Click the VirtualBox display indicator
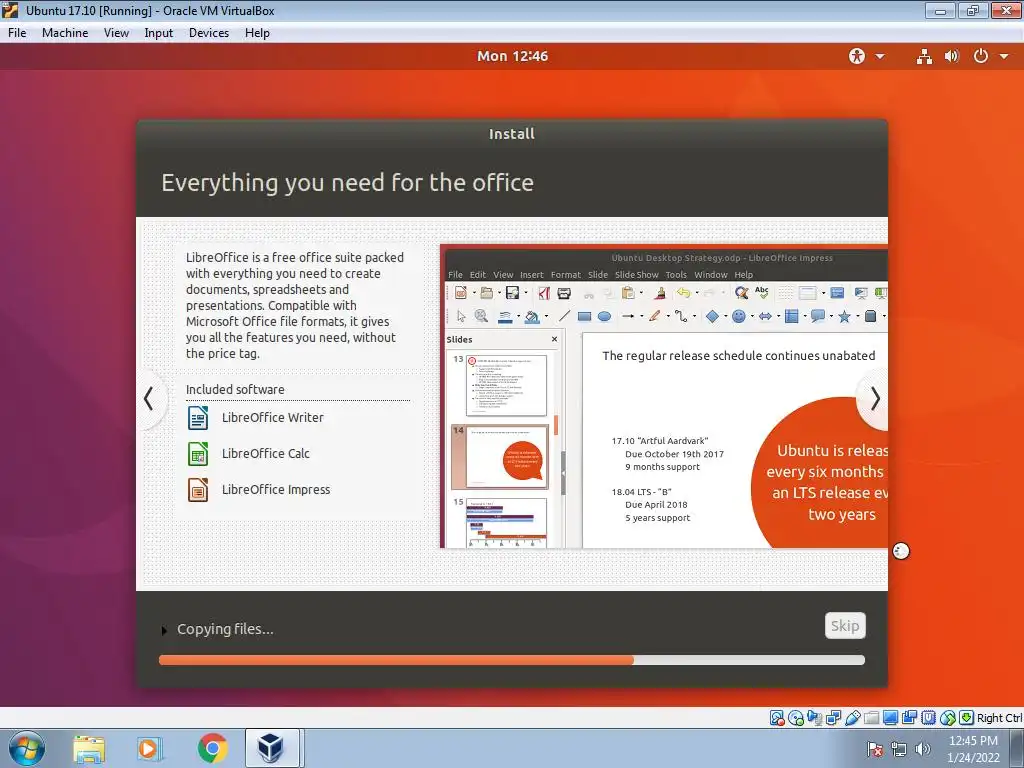The image size is (1024, 768). [x=890, y=718]
